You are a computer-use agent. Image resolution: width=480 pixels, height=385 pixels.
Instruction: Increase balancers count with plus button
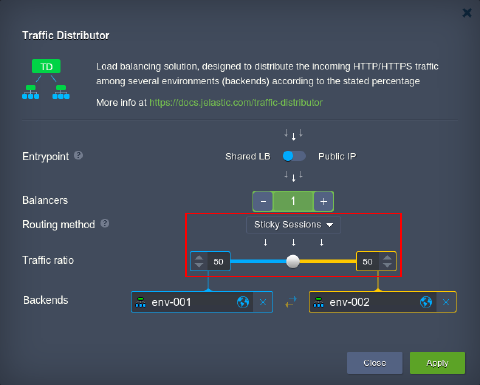(323, 201)
